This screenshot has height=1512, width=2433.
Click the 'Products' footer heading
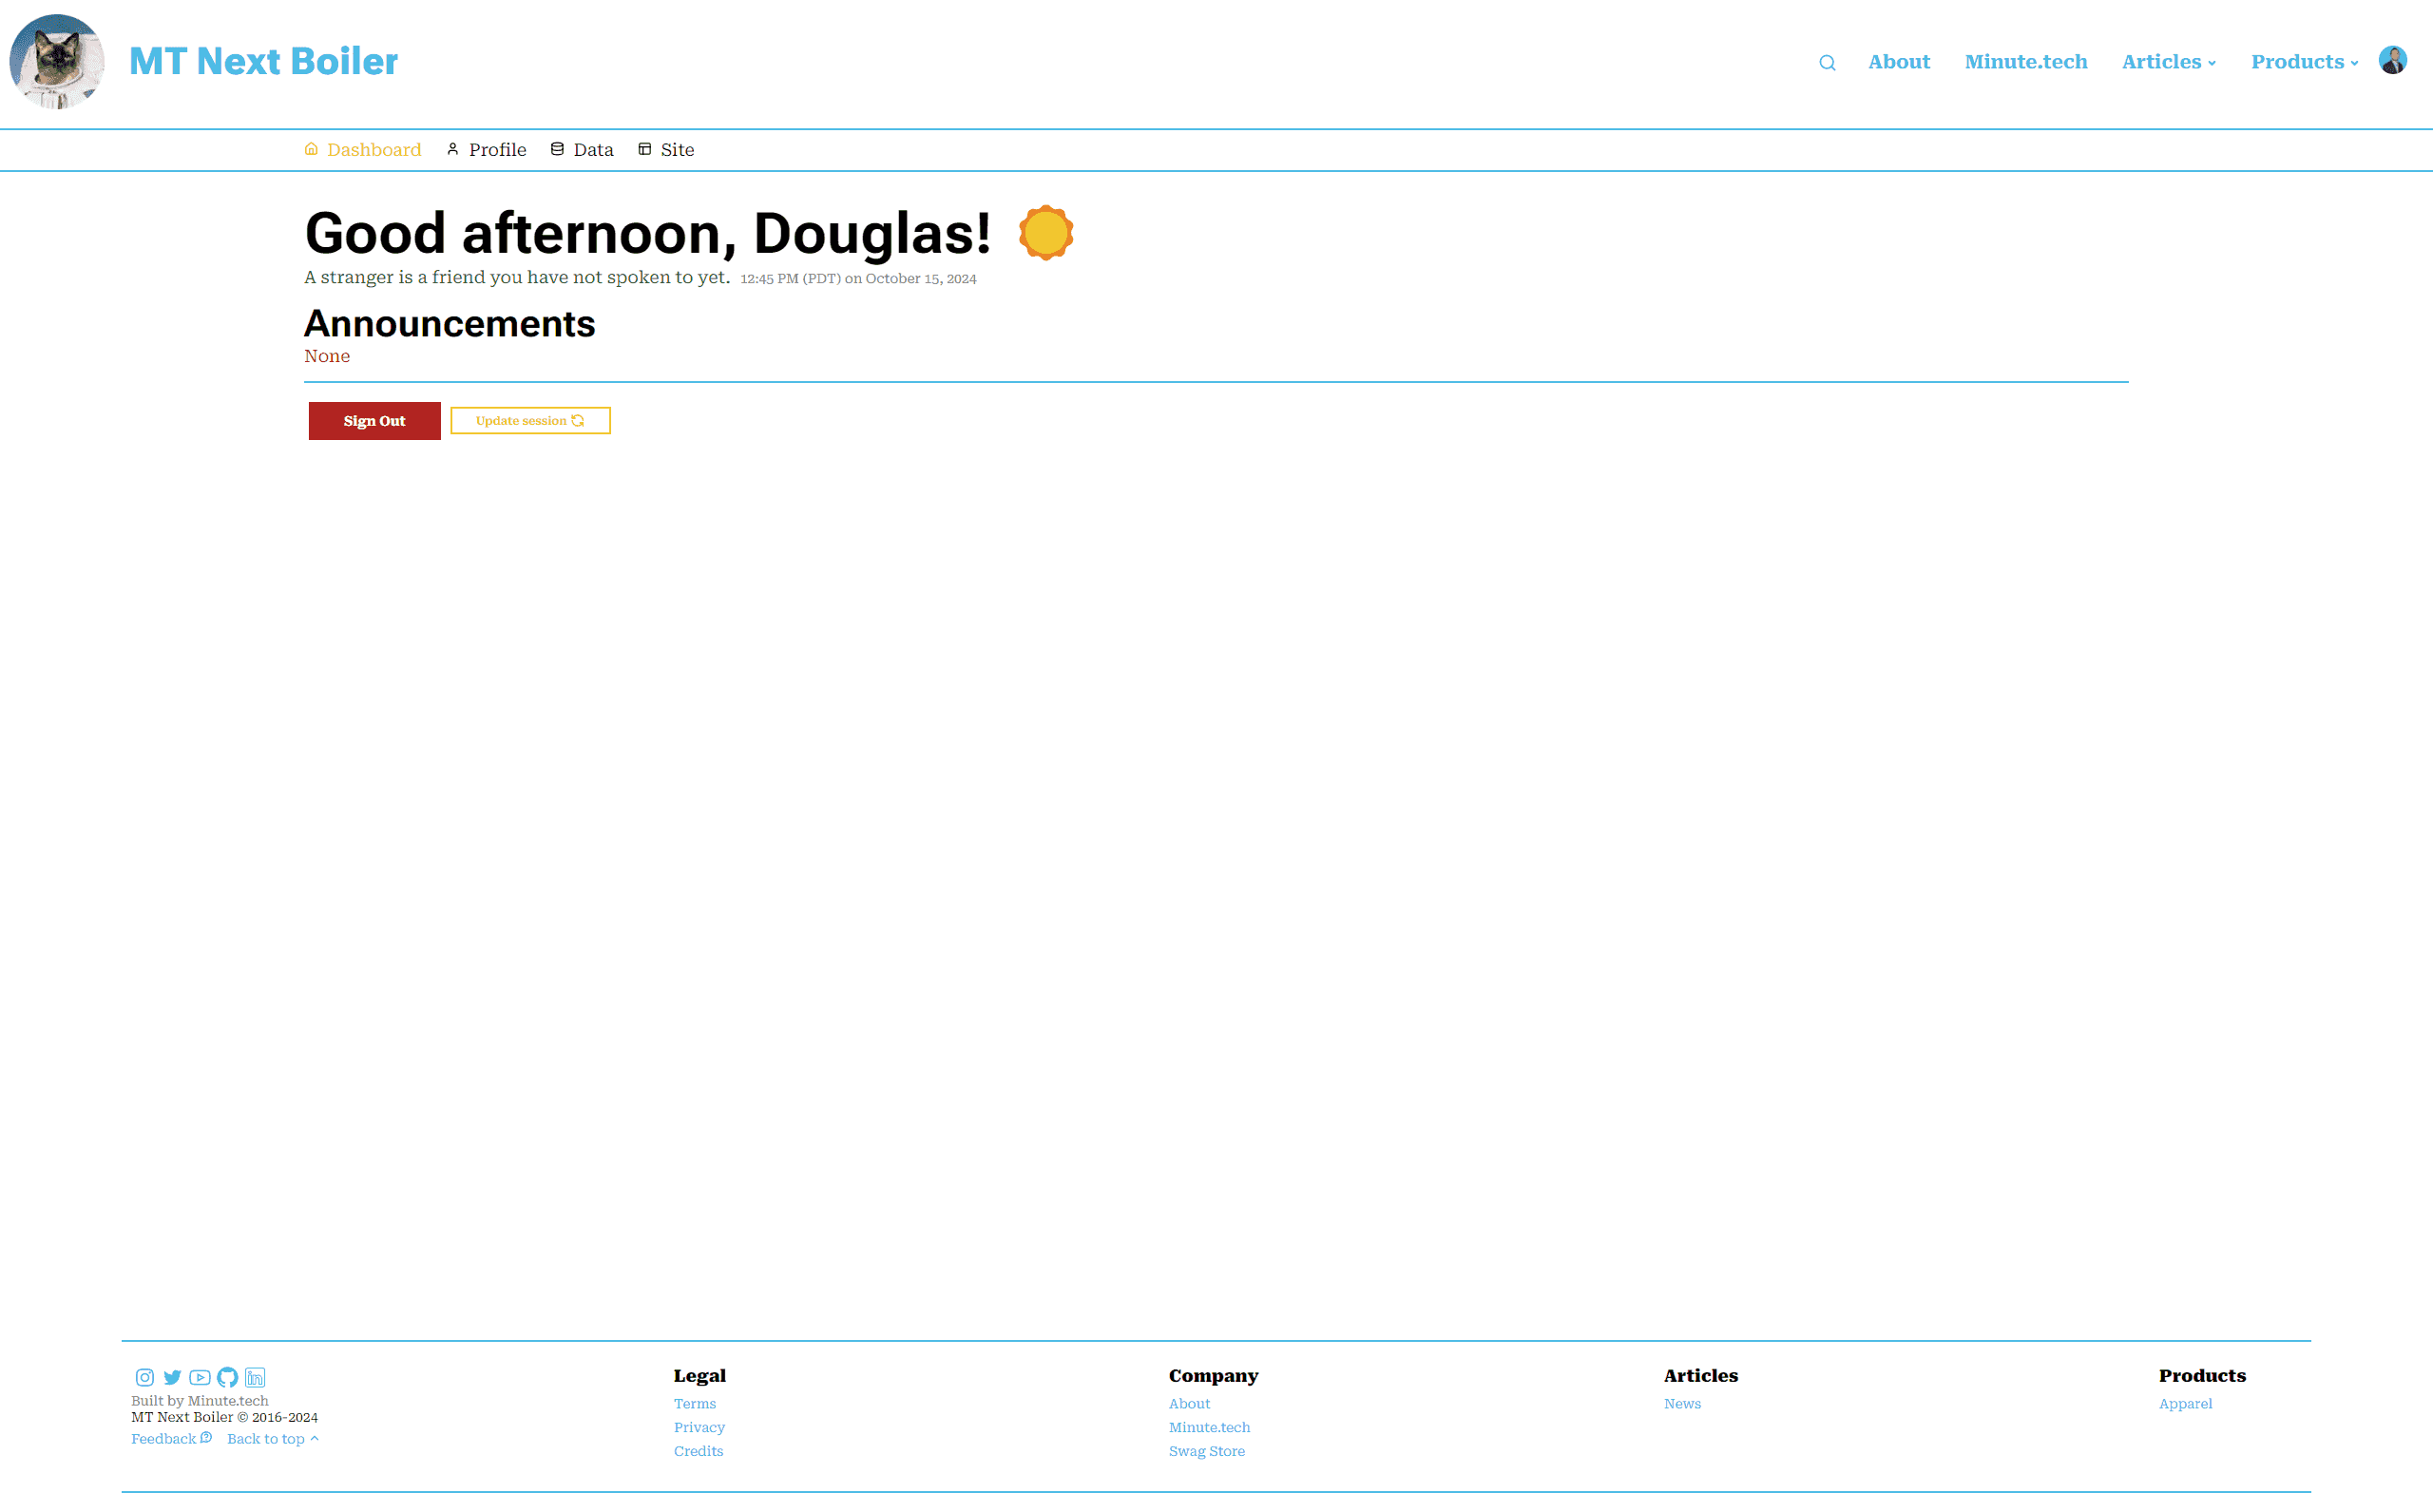(2202, 1375)
